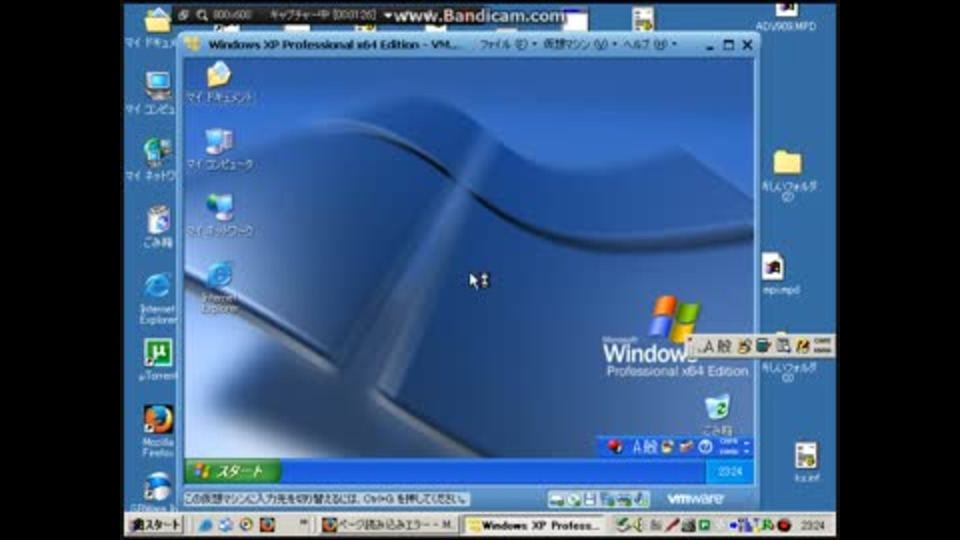Open guest language bar options arrow
The width and height of the screenshot is (960, 540).
(x=746, y=451)
